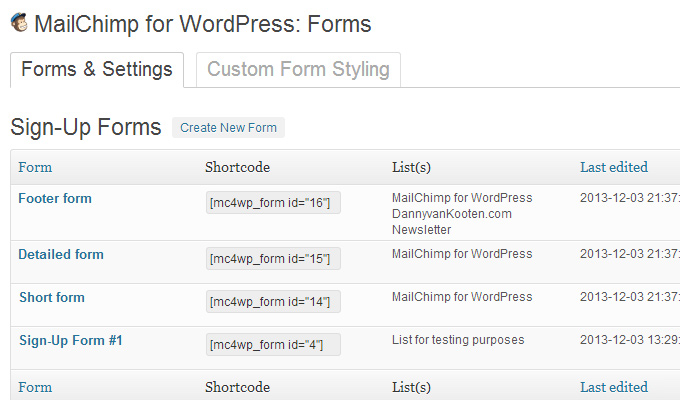Click the bottom Shortcode footer label

238,387
